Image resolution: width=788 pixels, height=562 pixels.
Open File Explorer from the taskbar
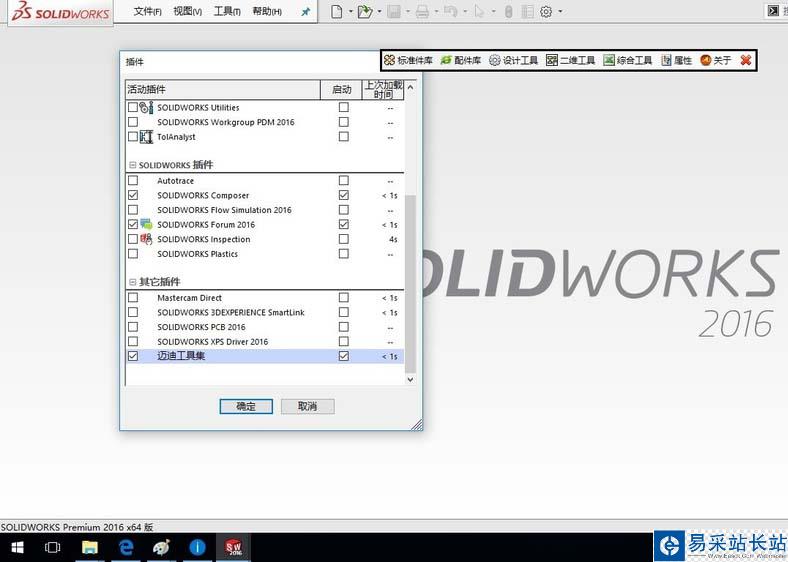pyautogui.click(x=89, y=547)
